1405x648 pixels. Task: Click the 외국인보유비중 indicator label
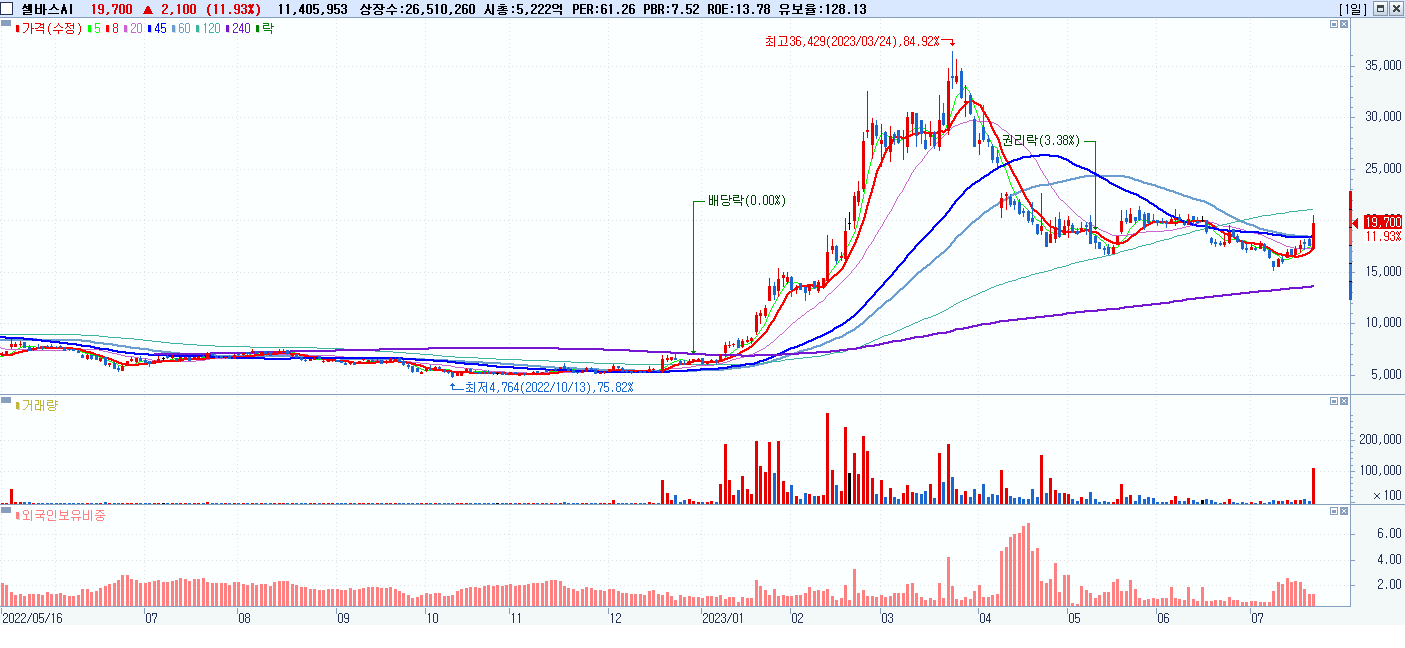pos(64,515)
